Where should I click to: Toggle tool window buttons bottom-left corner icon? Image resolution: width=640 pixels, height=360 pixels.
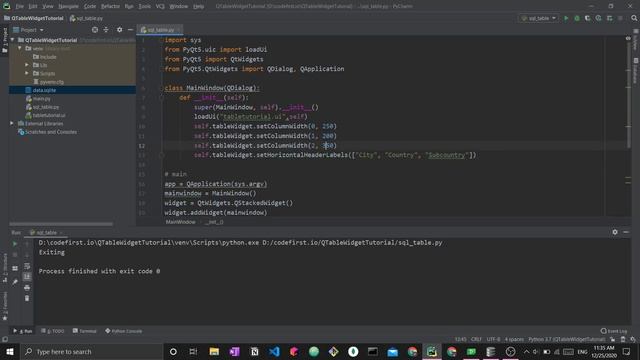click(x=4, y=339)
